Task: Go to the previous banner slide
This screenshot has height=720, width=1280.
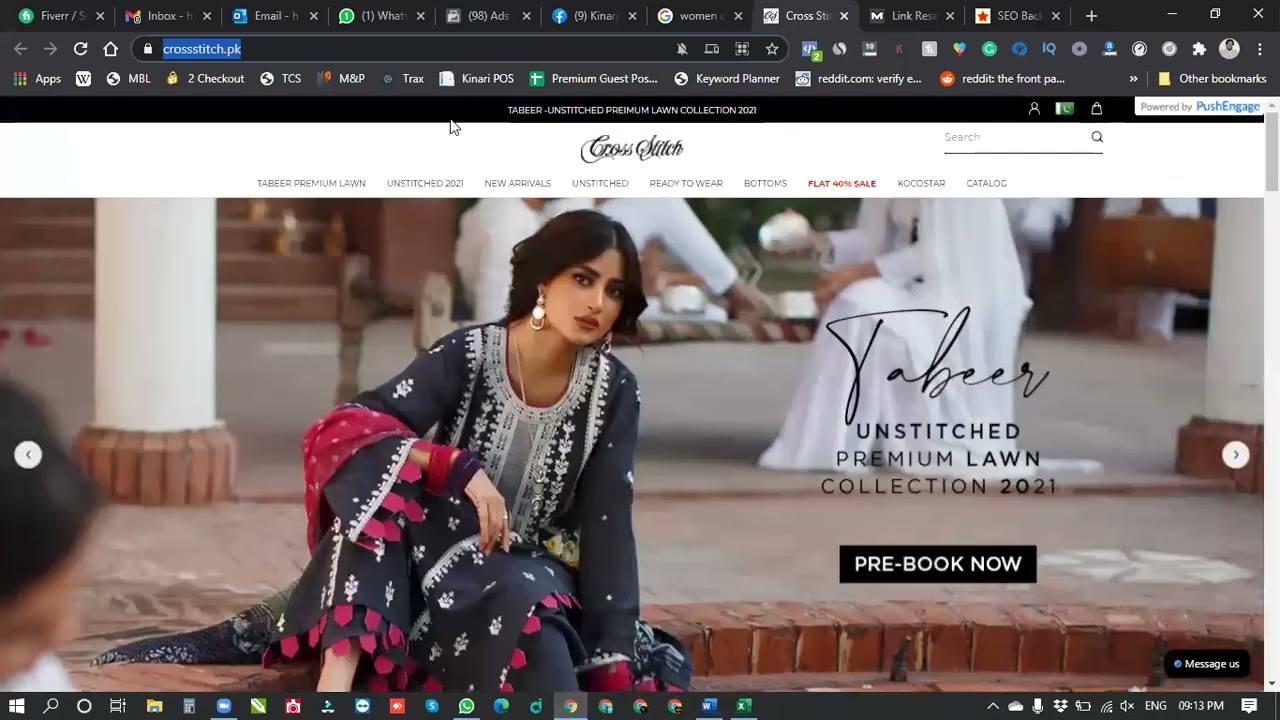Action: pos(28,454)
